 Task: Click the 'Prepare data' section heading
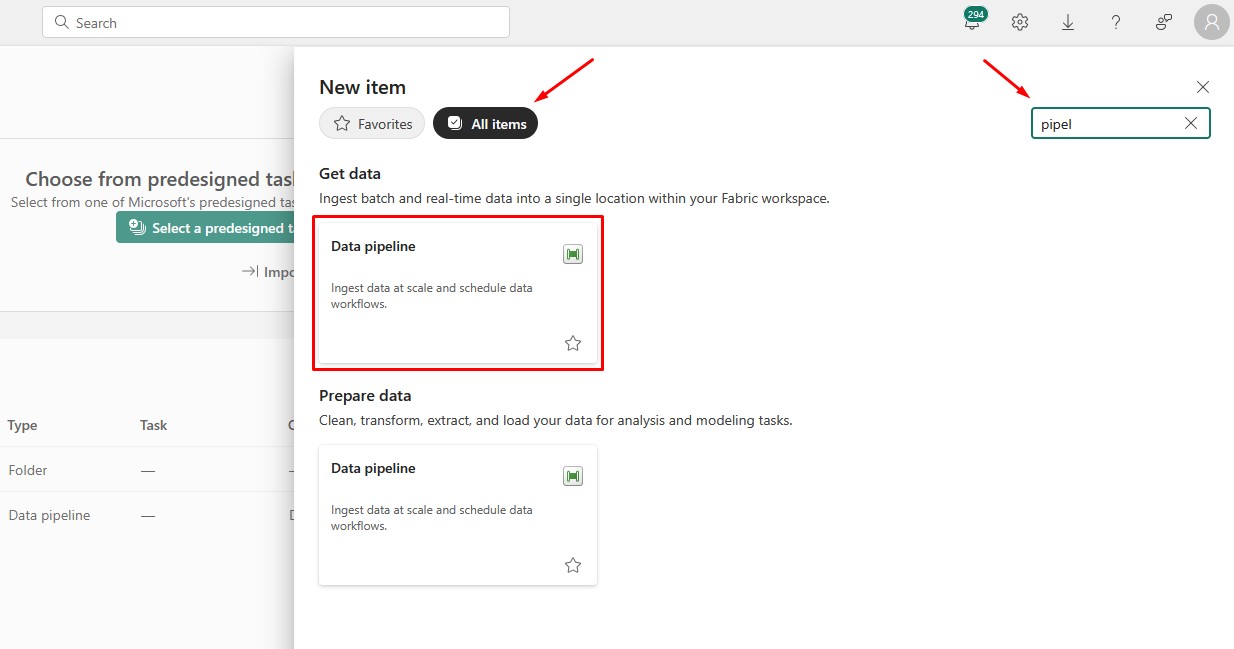pyautogui.click(x=365, y=395)
